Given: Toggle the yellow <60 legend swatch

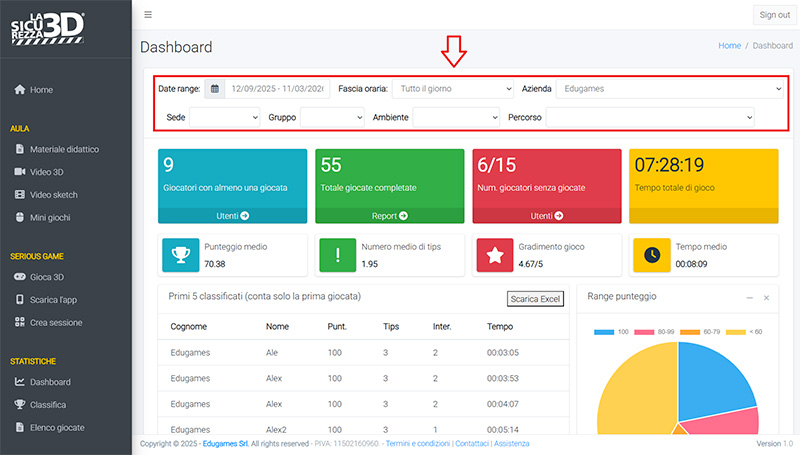Looking at the screenshot, I should [736, 332].
